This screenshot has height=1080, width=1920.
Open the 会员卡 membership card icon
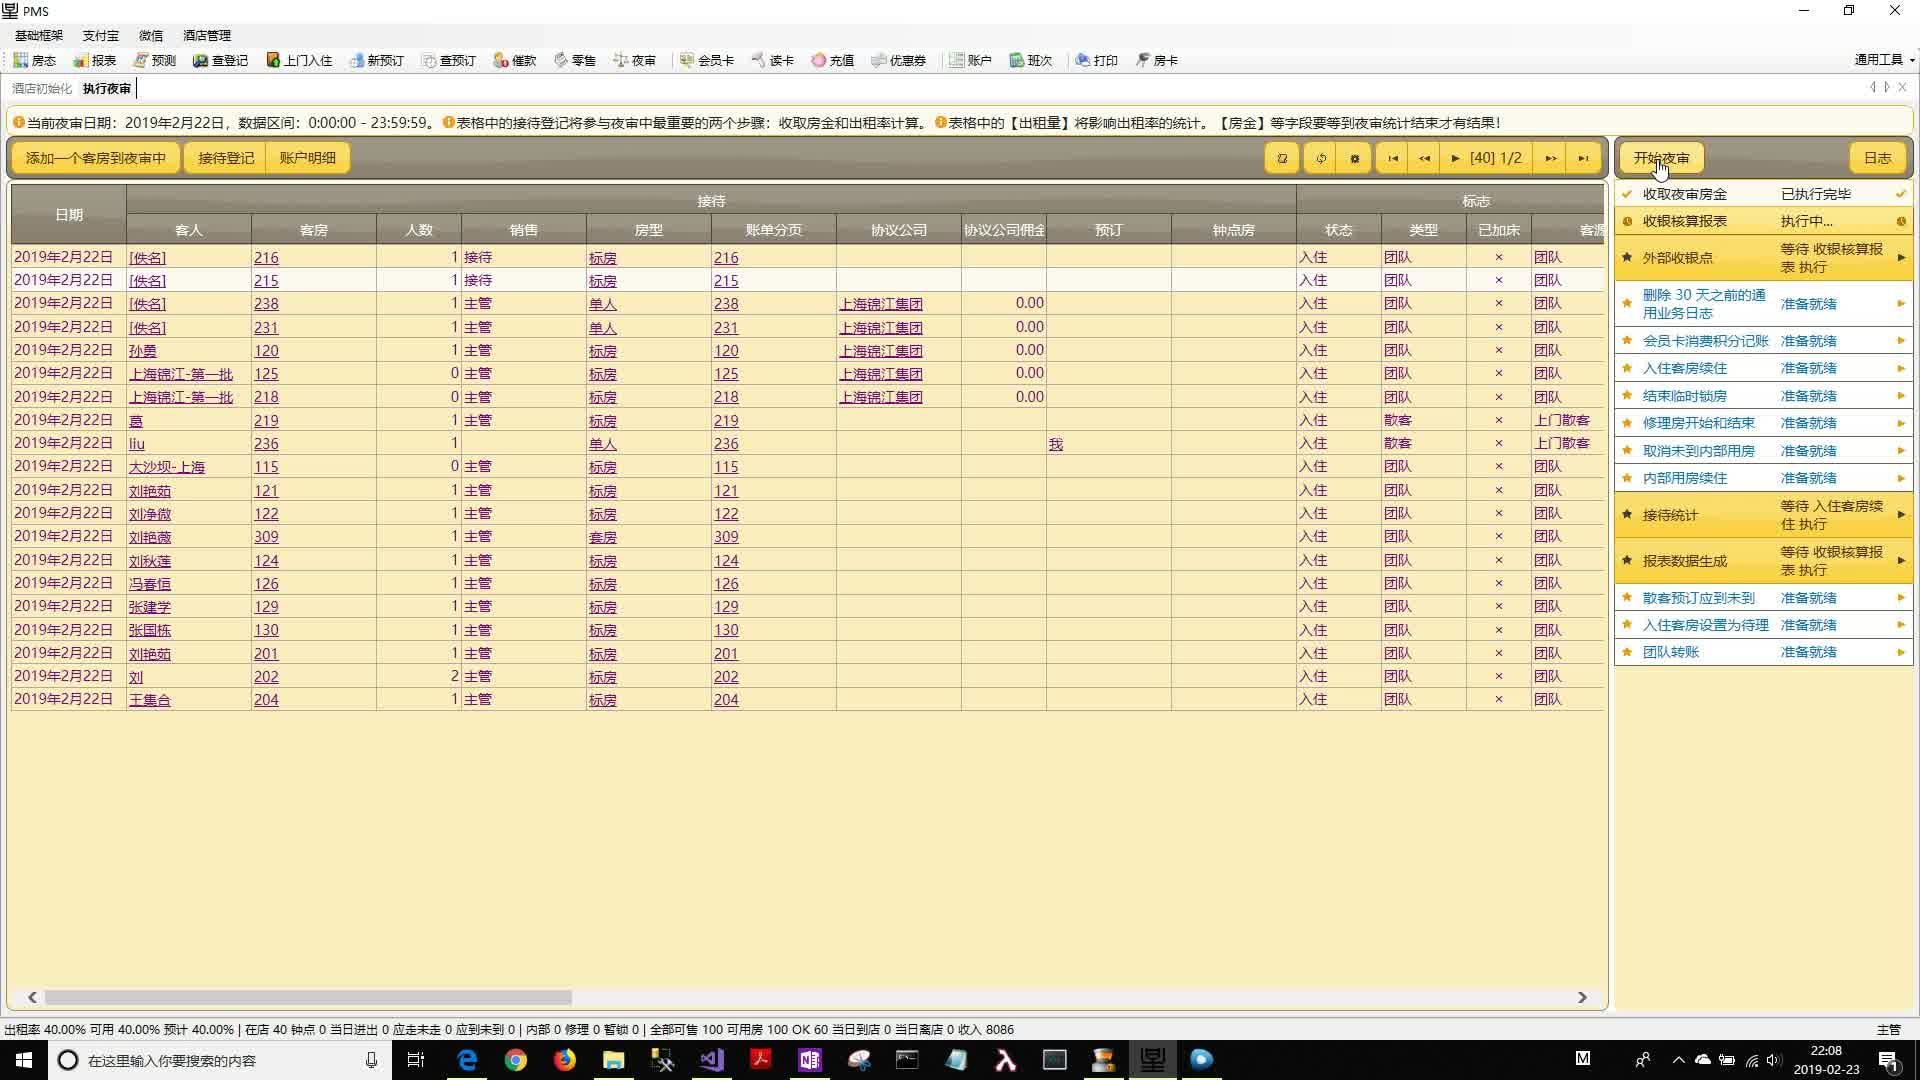(x=706, y=60)
